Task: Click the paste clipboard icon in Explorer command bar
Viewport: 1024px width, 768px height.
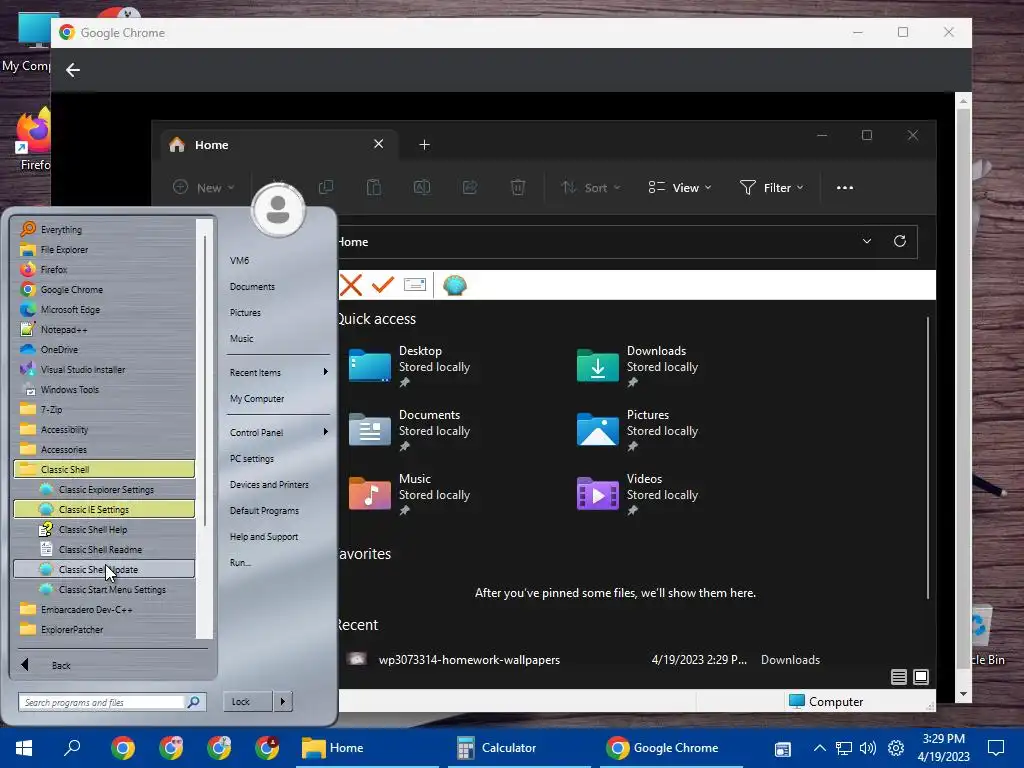Action: click(x=374, y=187)
